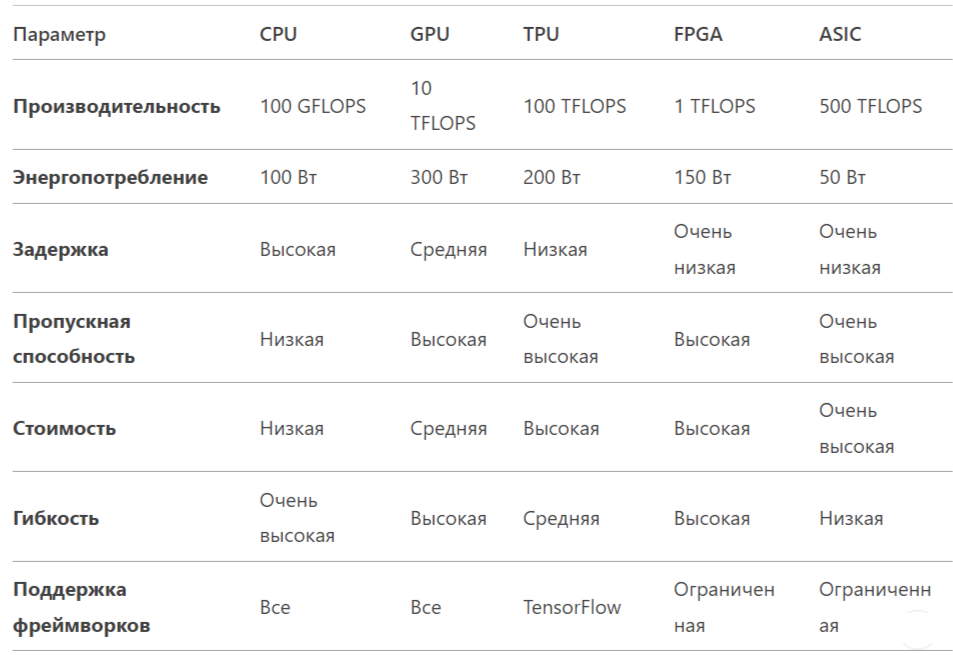Select the Стоимость row label
953x655 pixels.
[64, 428]
